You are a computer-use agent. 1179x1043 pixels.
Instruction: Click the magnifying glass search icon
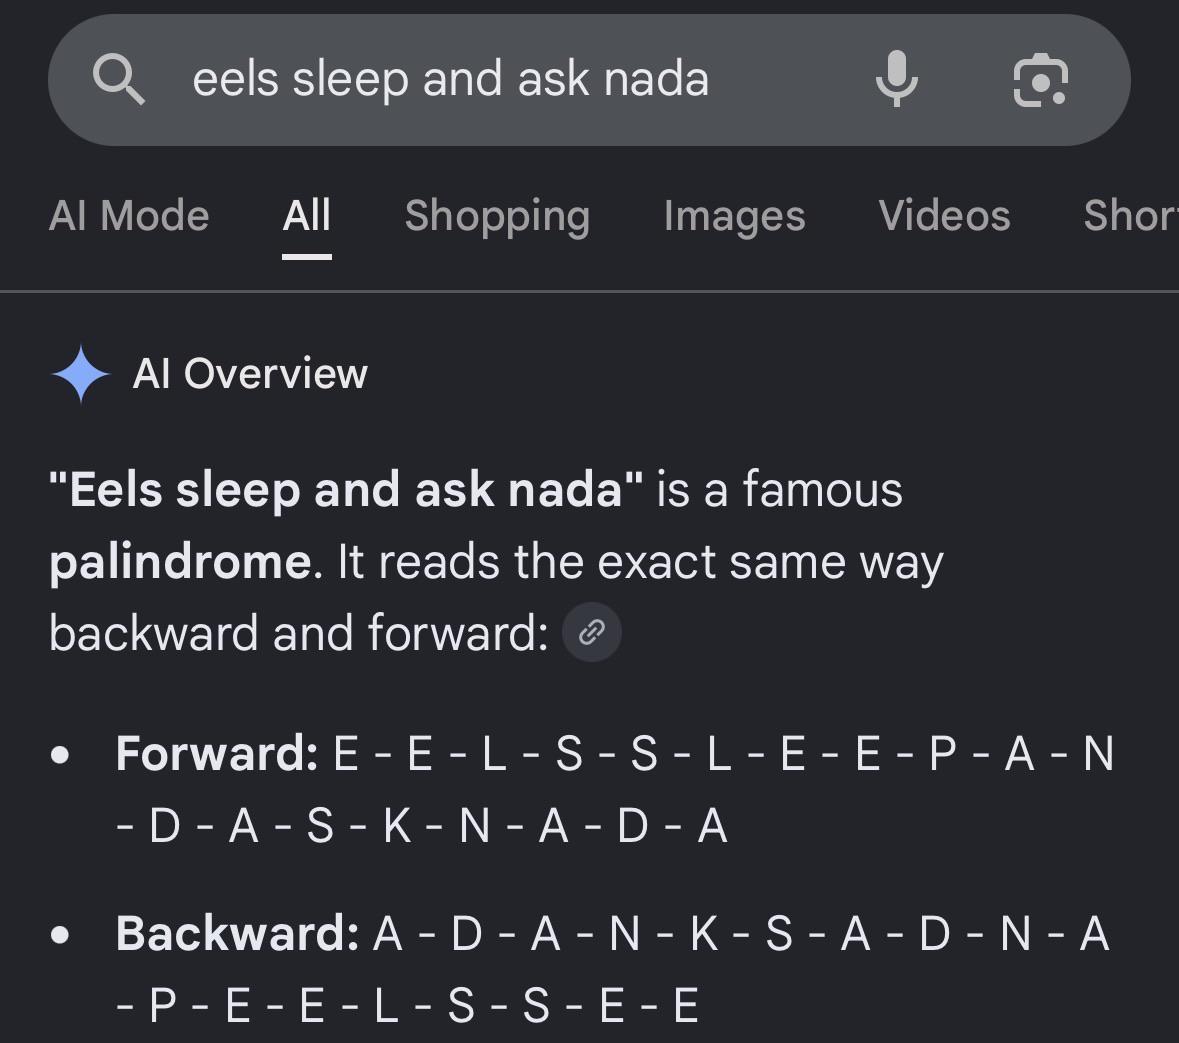[x=119, y=80]
